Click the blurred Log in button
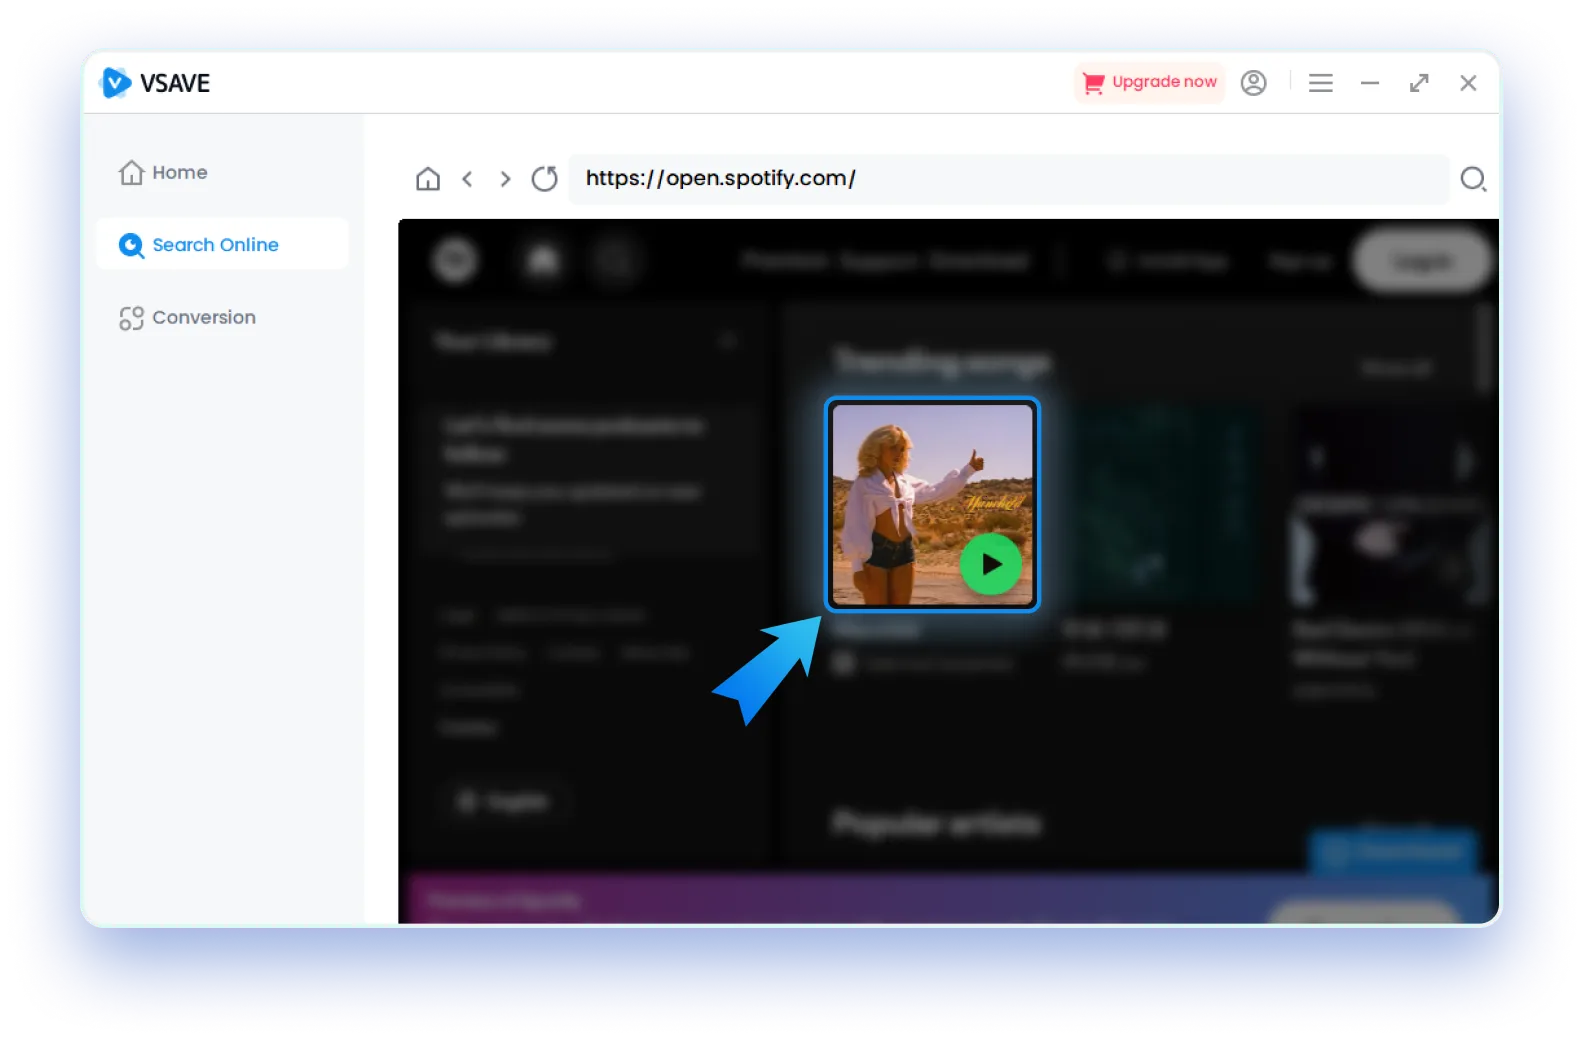1584x1040 pixels. click(x=1421, y=261)
